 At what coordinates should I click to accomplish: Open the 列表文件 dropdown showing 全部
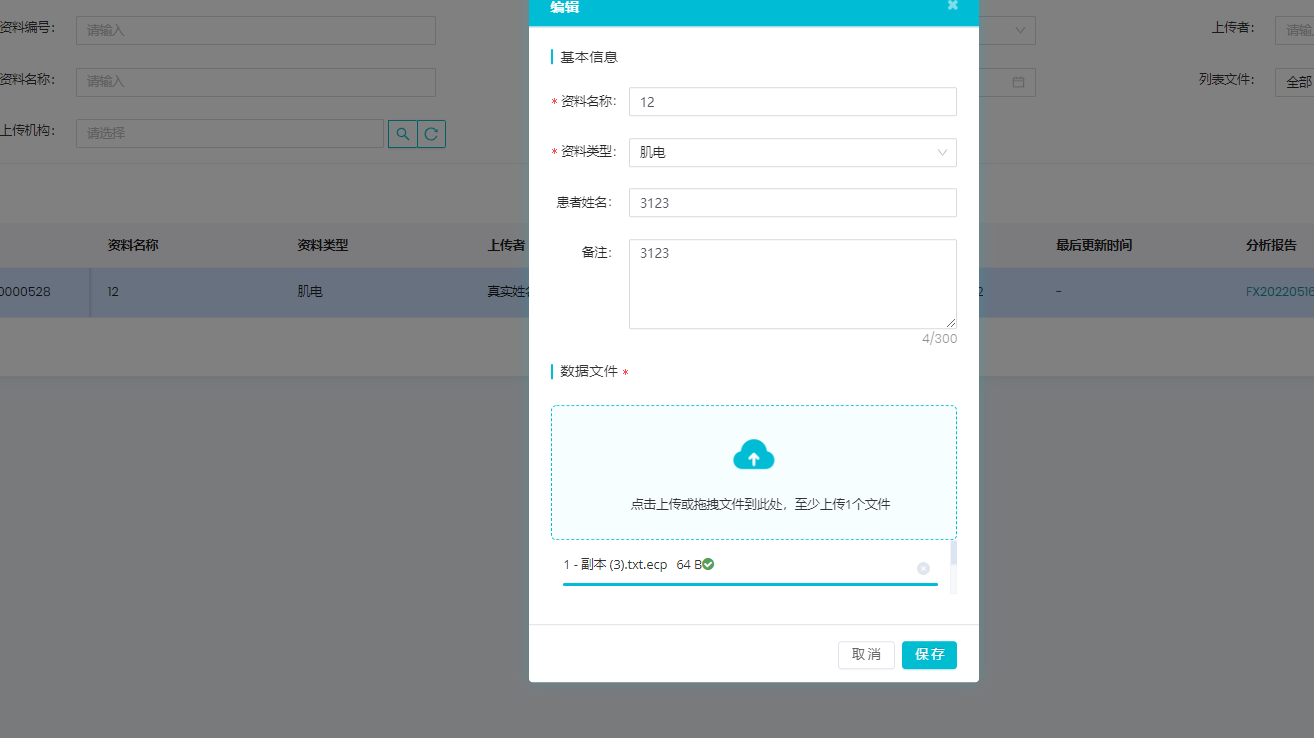click(x=1294, y=82)
